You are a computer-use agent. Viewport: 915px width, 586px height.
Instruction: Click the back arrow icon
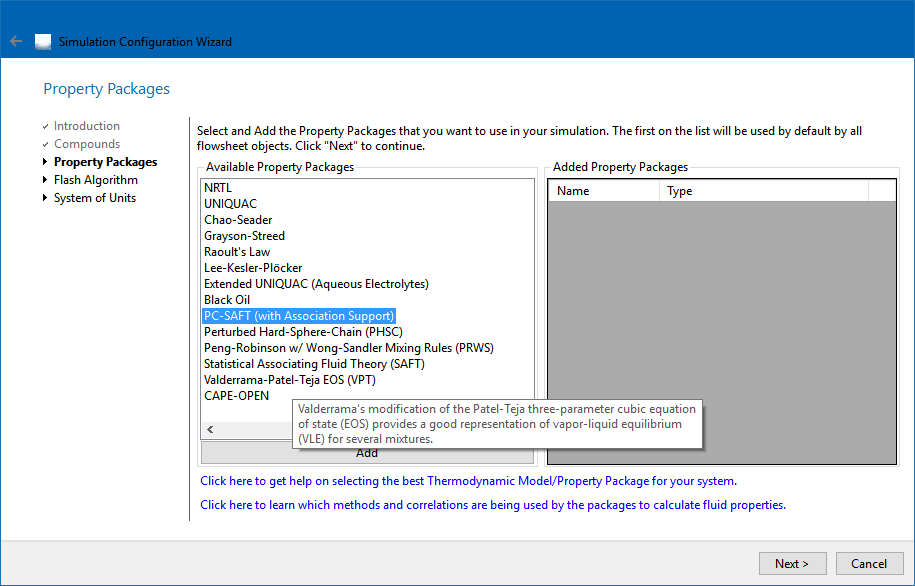(16, 41)
